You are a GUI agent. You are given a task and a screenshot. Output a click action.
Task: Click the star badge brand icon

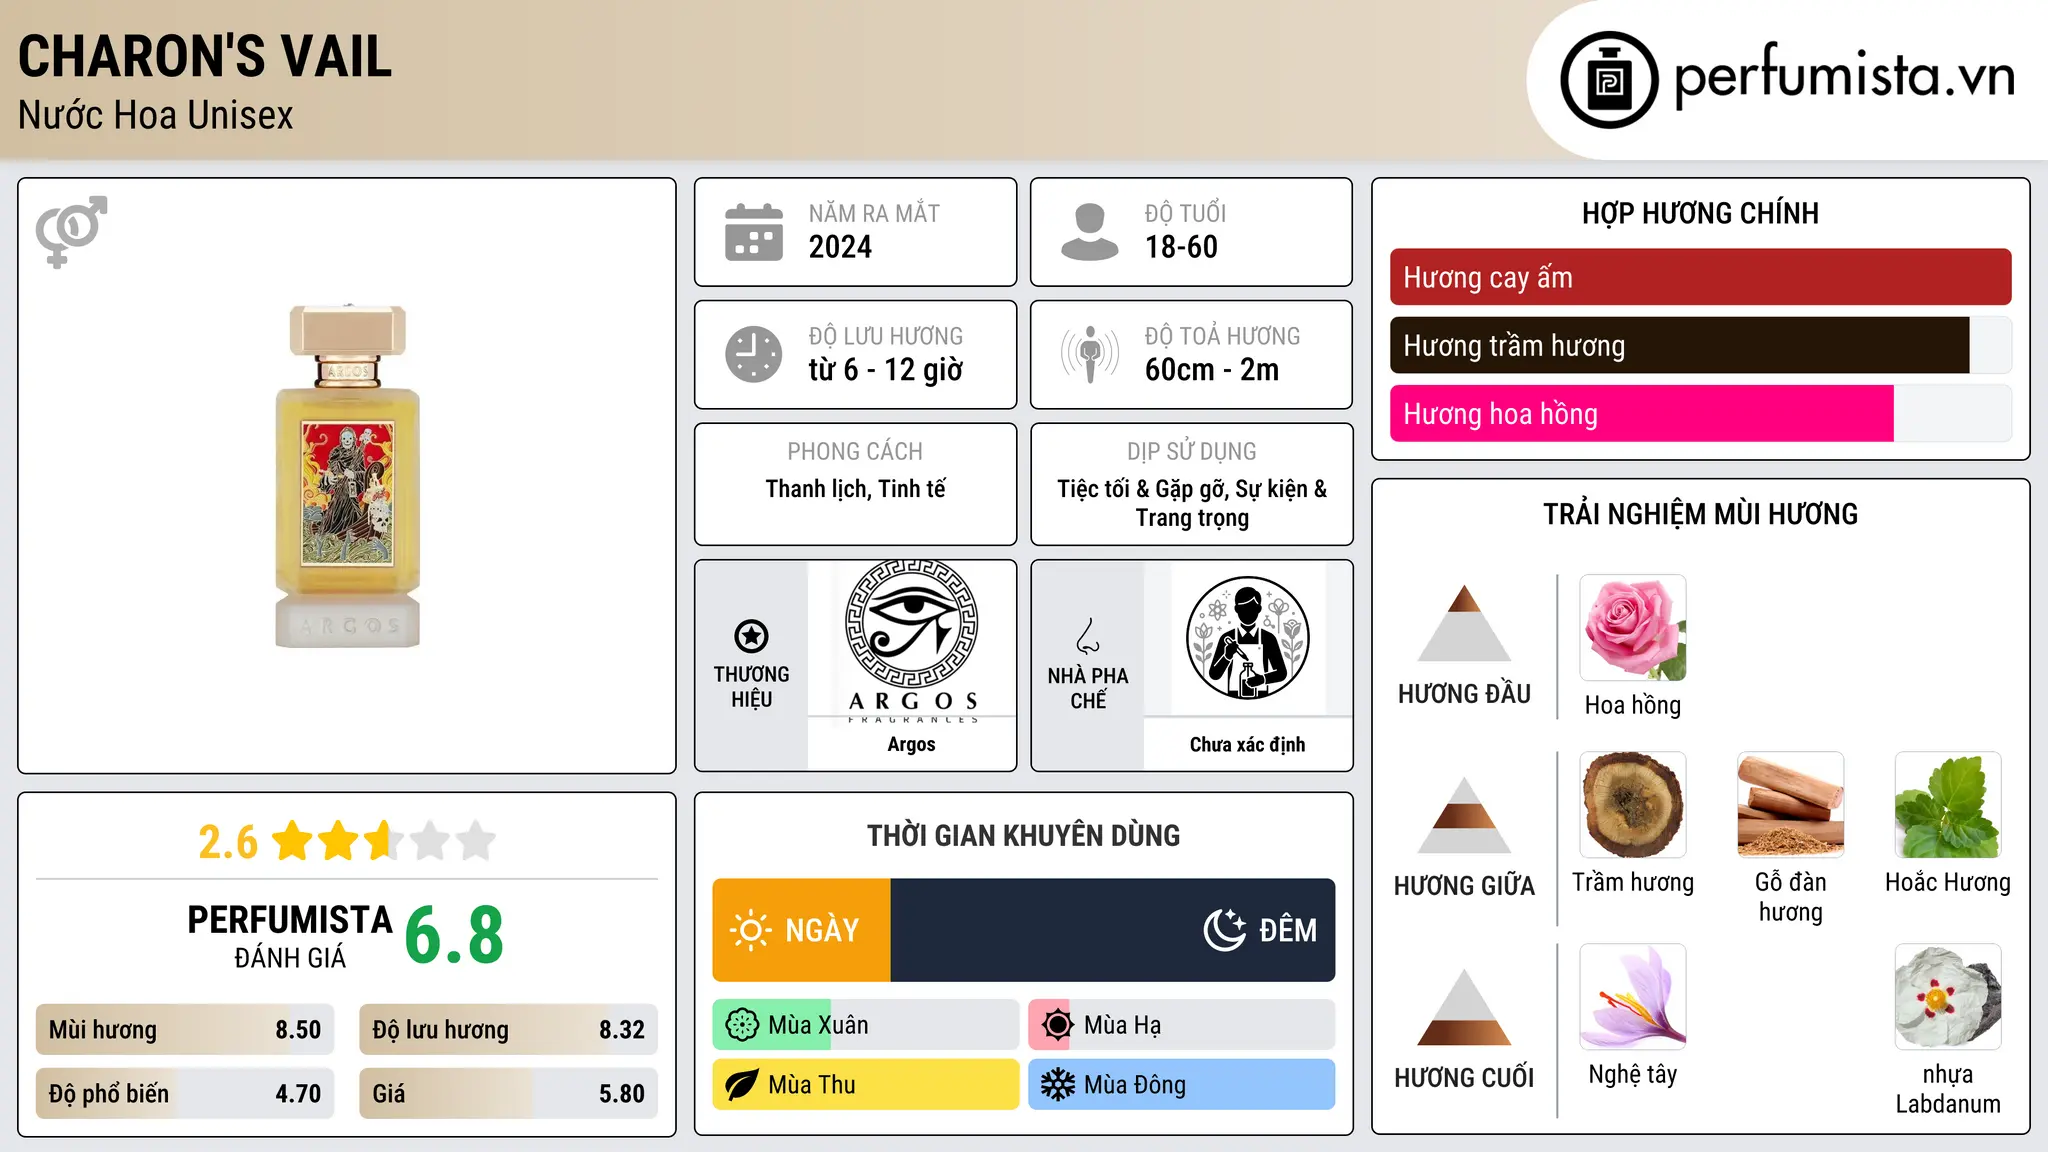click(x=751, y=636)
